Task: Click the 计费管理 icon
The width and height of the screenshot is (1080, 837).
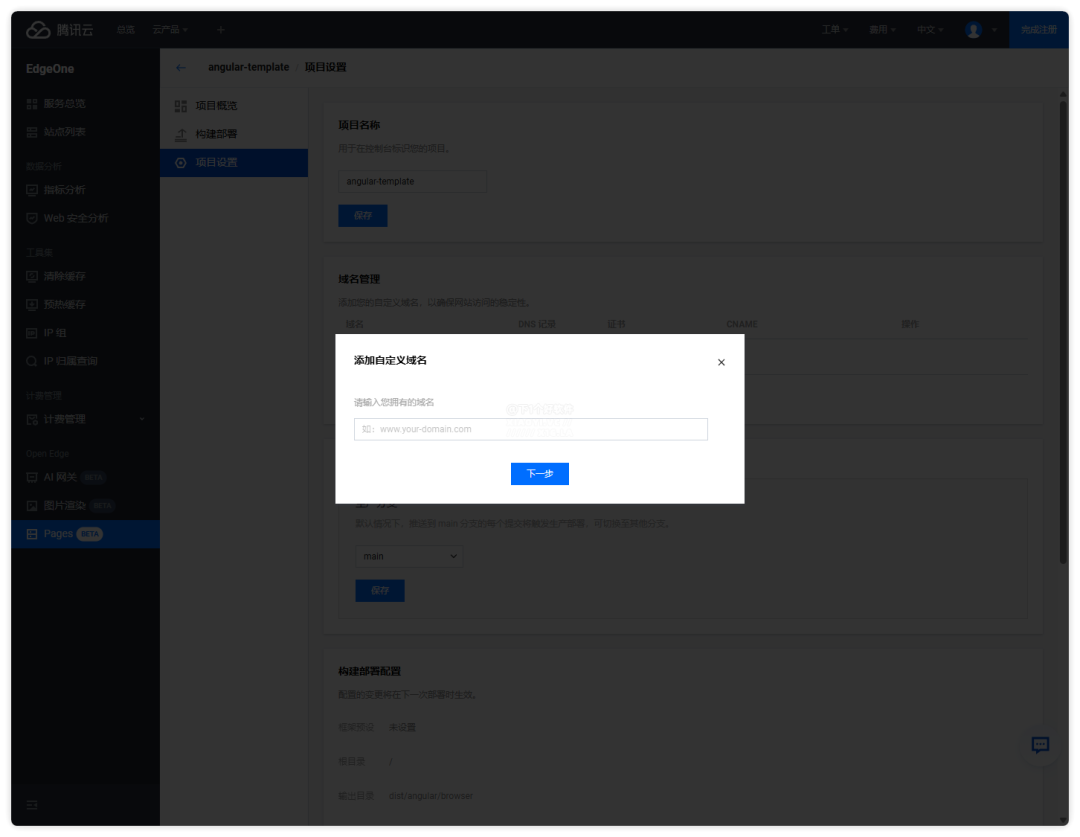Action: point(32,419)
